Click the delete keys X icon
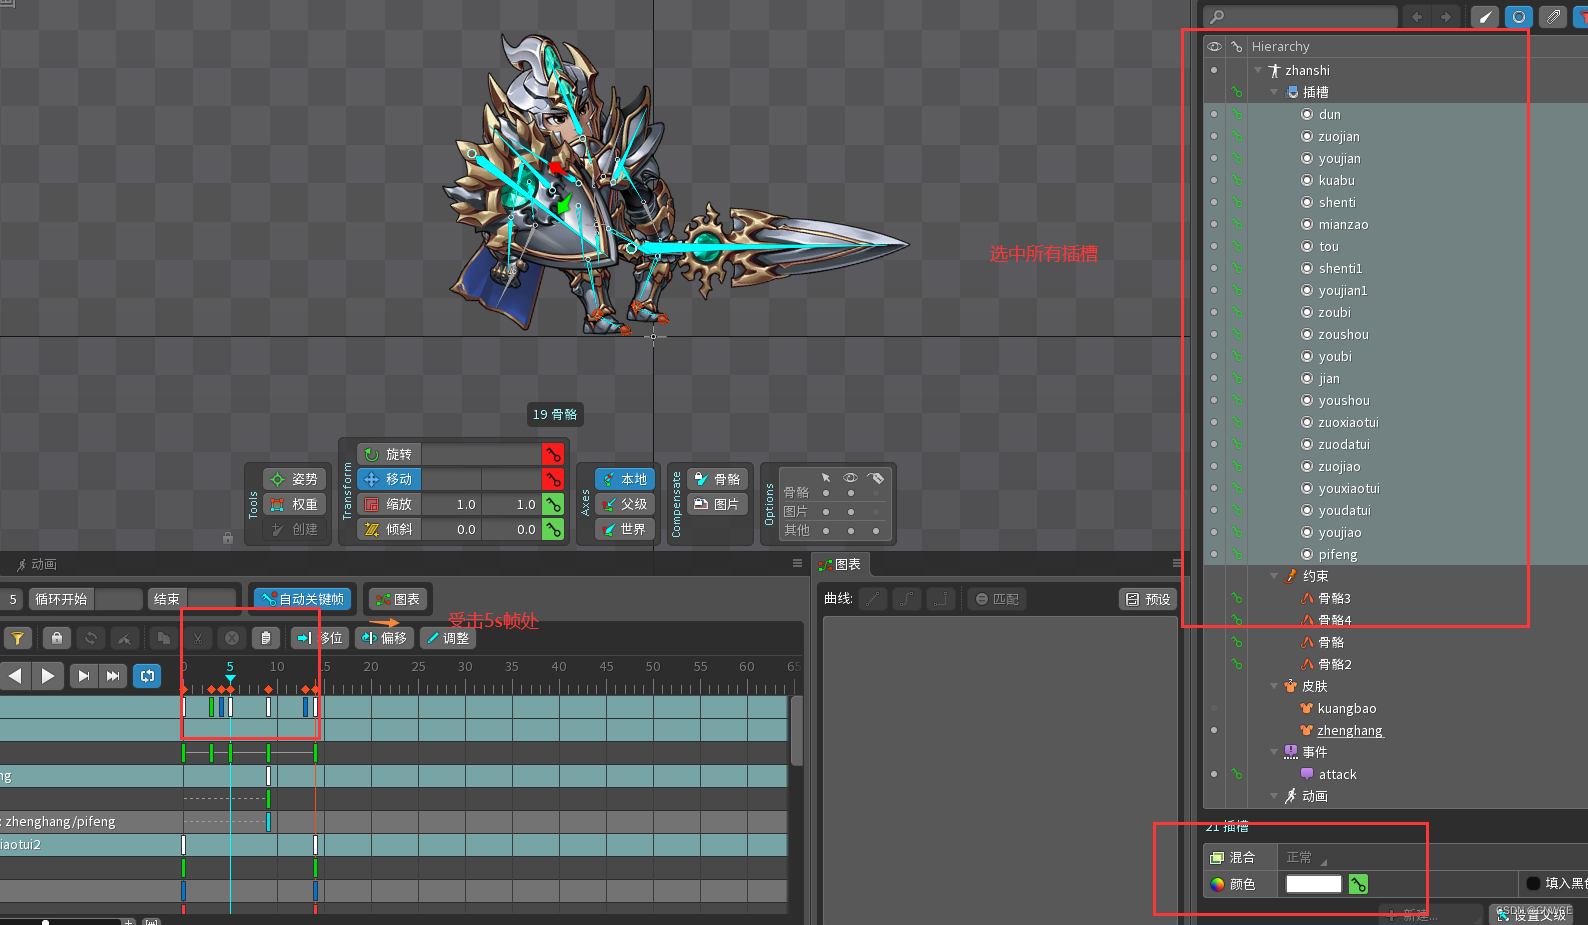Viewport: 1588px width, 925px height. 231,637
